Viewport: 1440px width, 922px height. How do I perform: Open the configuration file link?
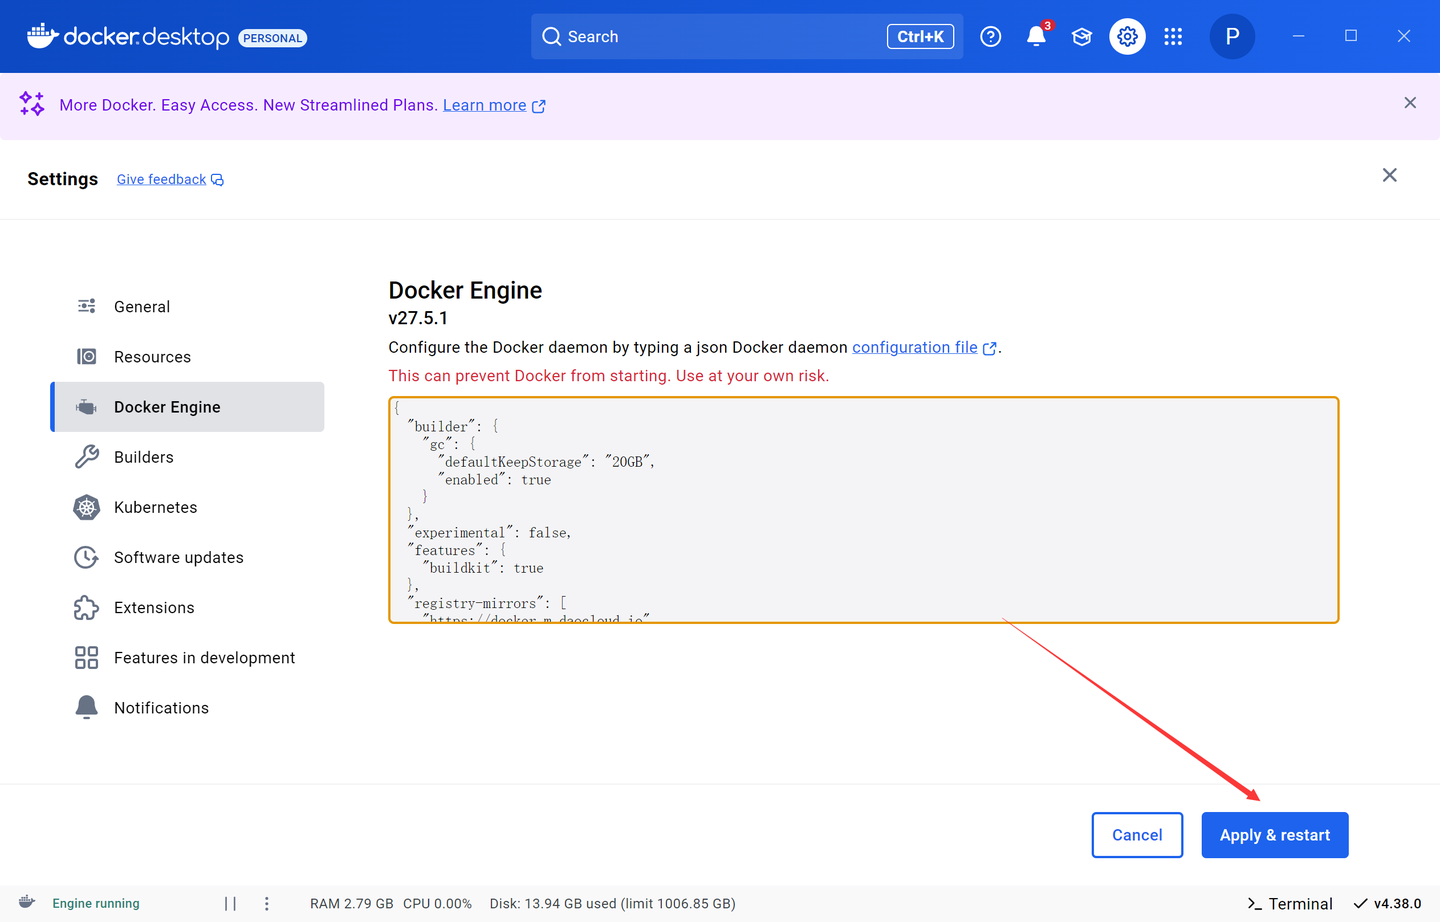coord(915,347)
